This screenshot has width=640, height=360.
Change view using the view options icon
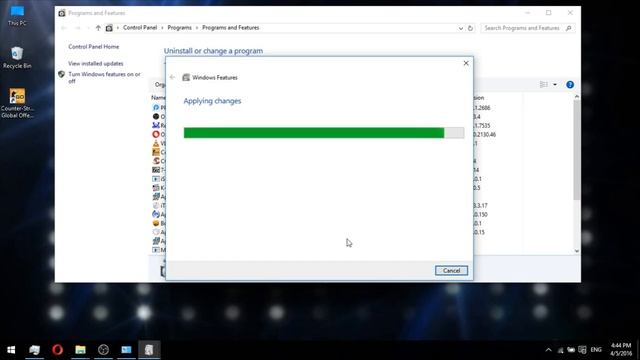(544, 84)
